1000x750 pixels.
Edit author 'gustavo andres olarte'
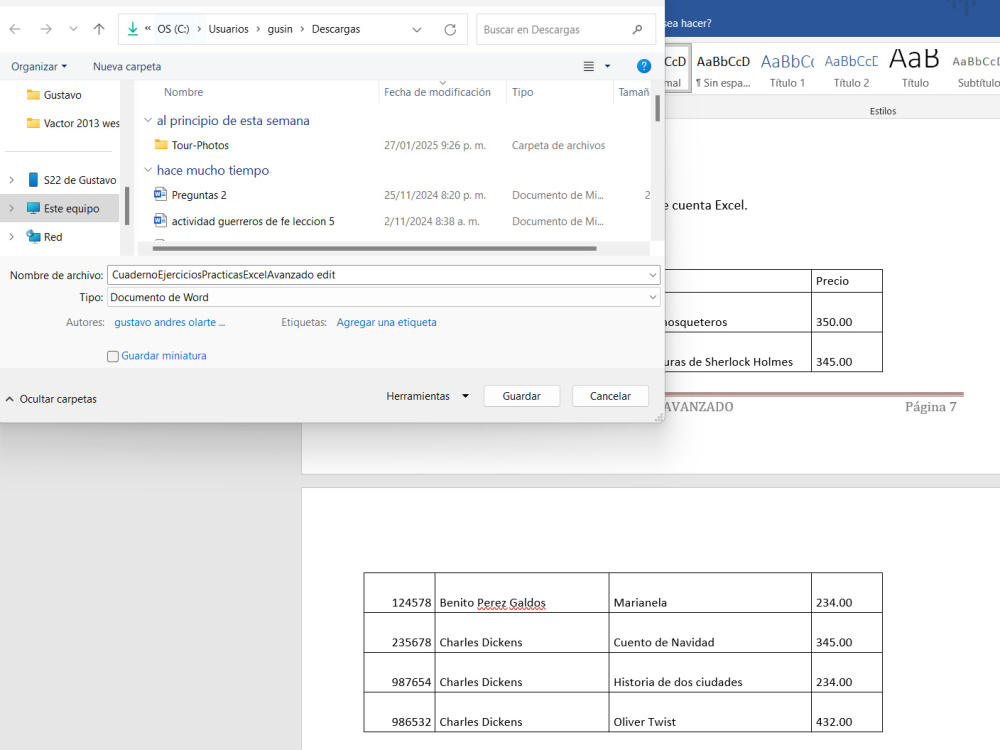(x=170, y=322)
